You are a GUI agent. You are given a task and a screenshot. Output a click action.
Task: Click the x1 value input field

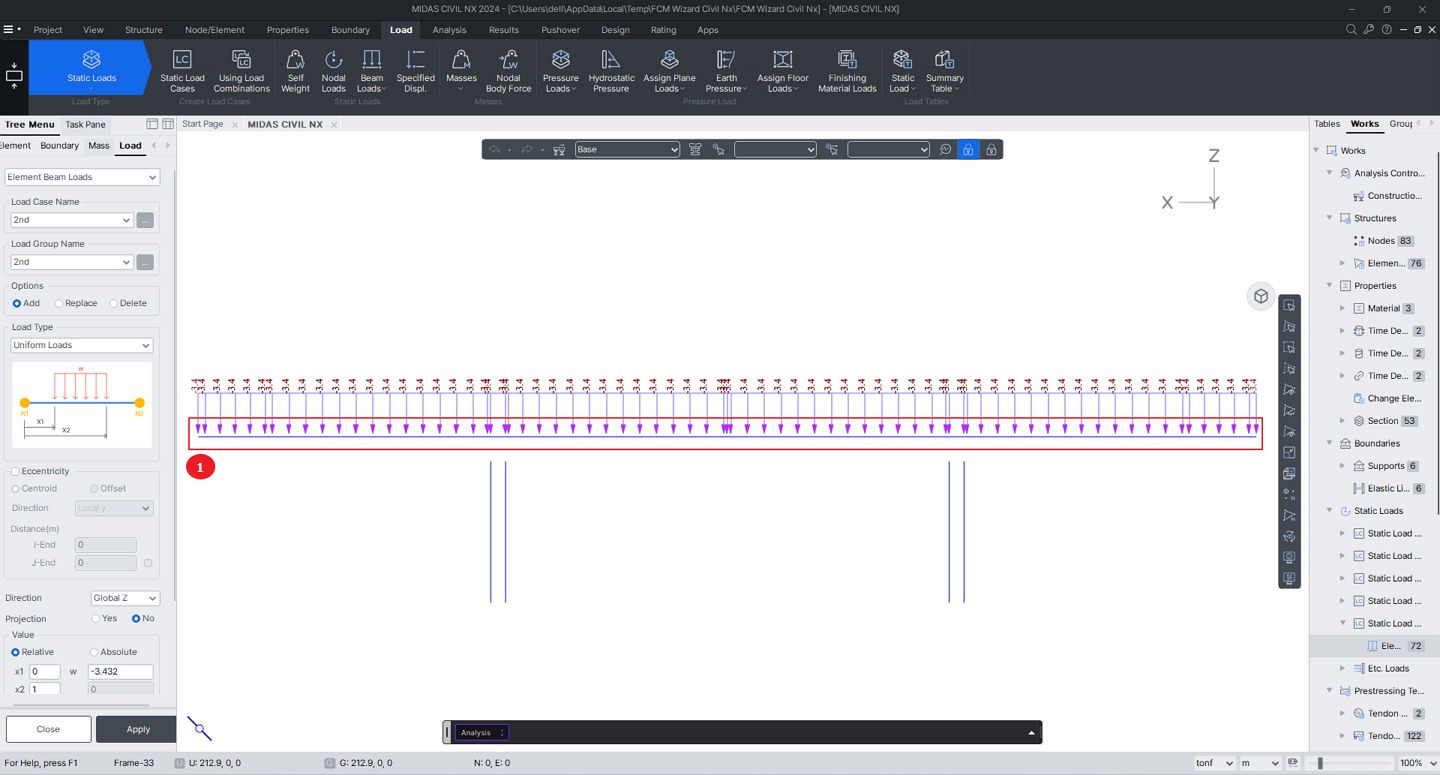[x=45, y=672]
